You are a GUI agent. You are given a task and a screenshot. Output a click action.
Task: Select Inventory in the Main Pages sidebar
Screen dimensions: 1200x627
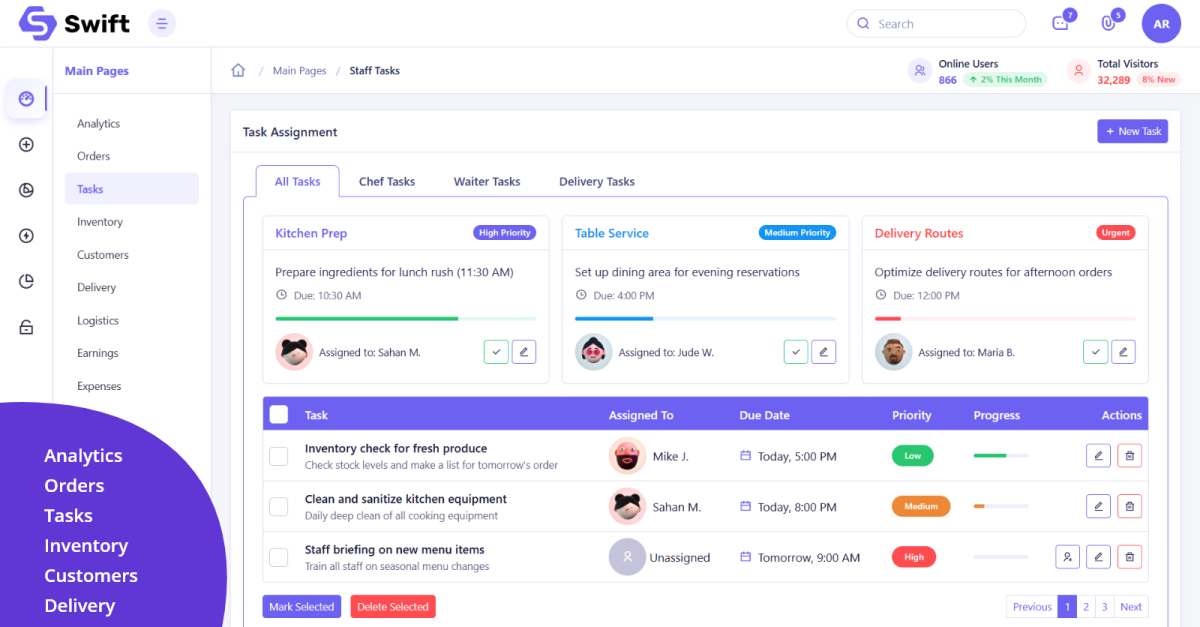98,221
